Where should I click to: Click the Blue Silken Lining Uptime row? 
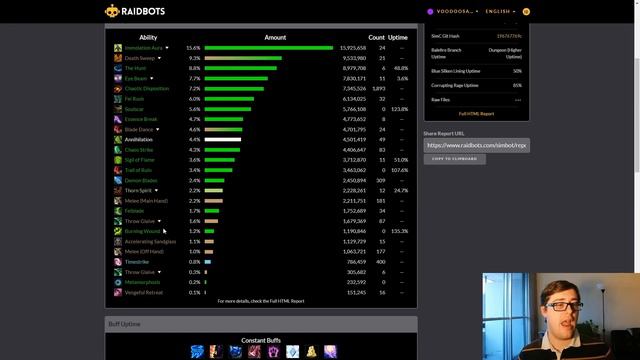(x=476, y=71)
